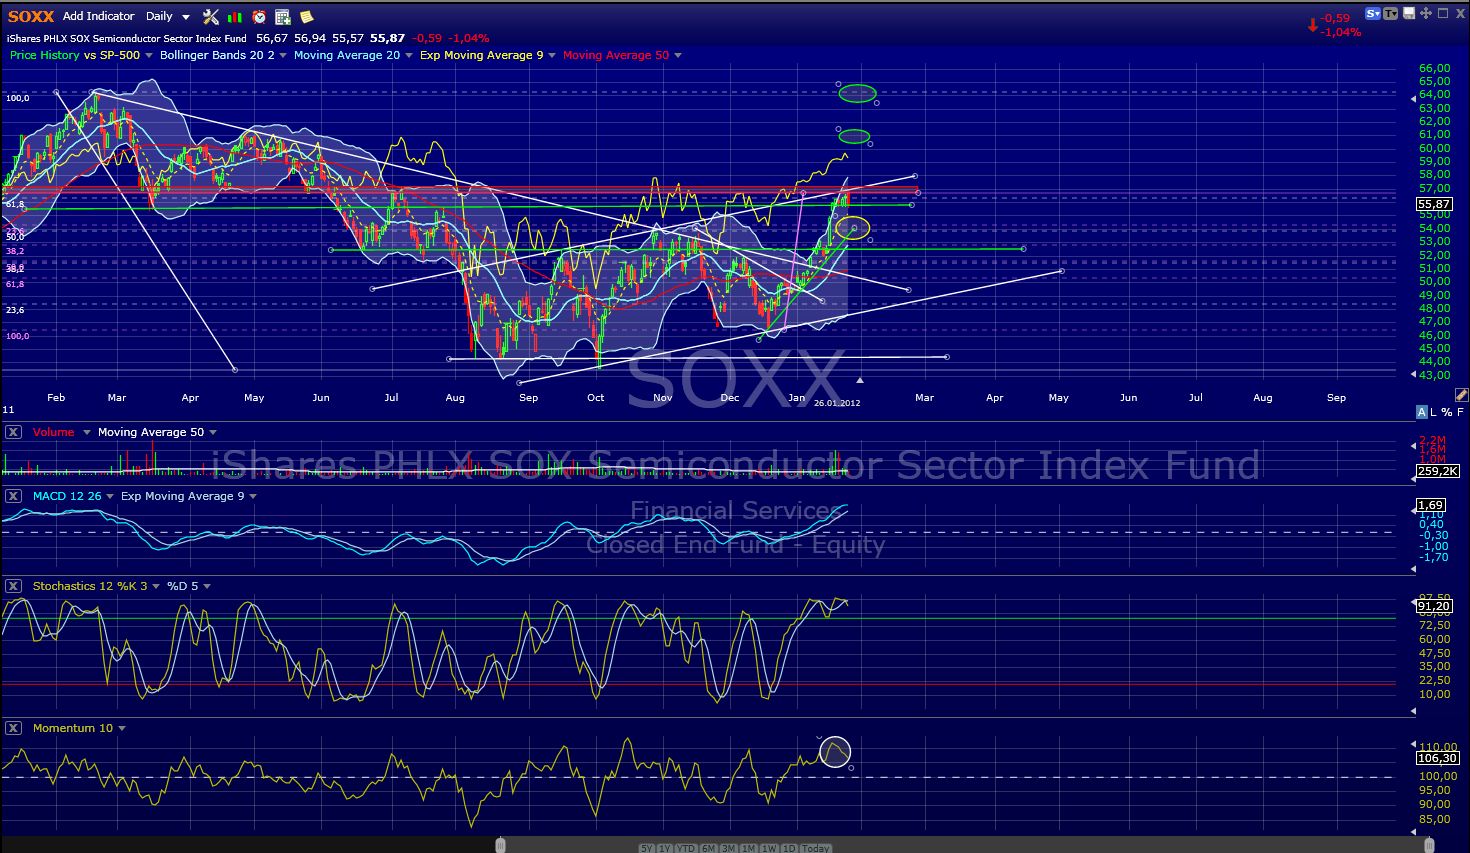Toggle the F scale option
Image resolution: width=1470 pixels, height=853 pixels.
tap(1460, 412)
